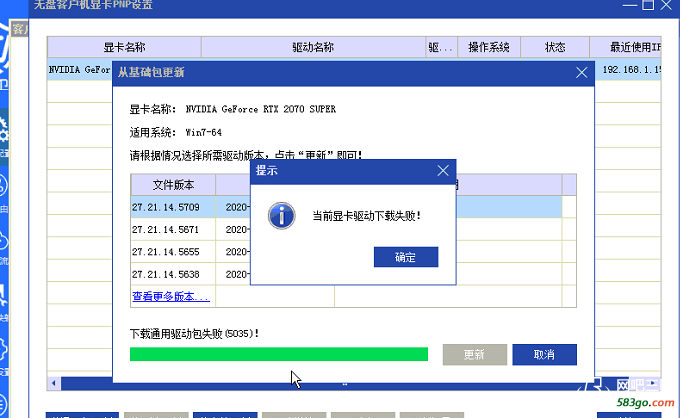The width and height of the screenshot is (680, 418).
Task: Click the 最近使用IP column header
Action: (x=625, y=47)
